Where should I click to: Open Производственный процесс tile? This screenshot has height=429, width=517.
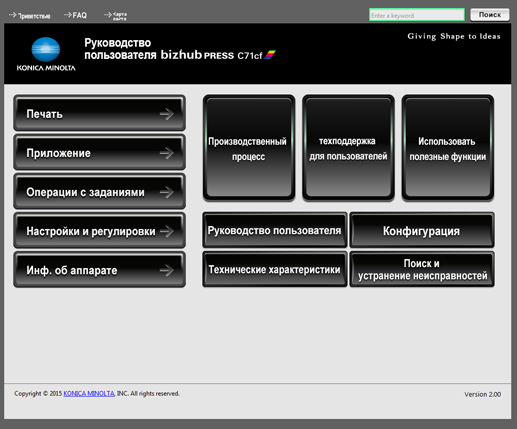pyautogui.click(x=249, y=148)
